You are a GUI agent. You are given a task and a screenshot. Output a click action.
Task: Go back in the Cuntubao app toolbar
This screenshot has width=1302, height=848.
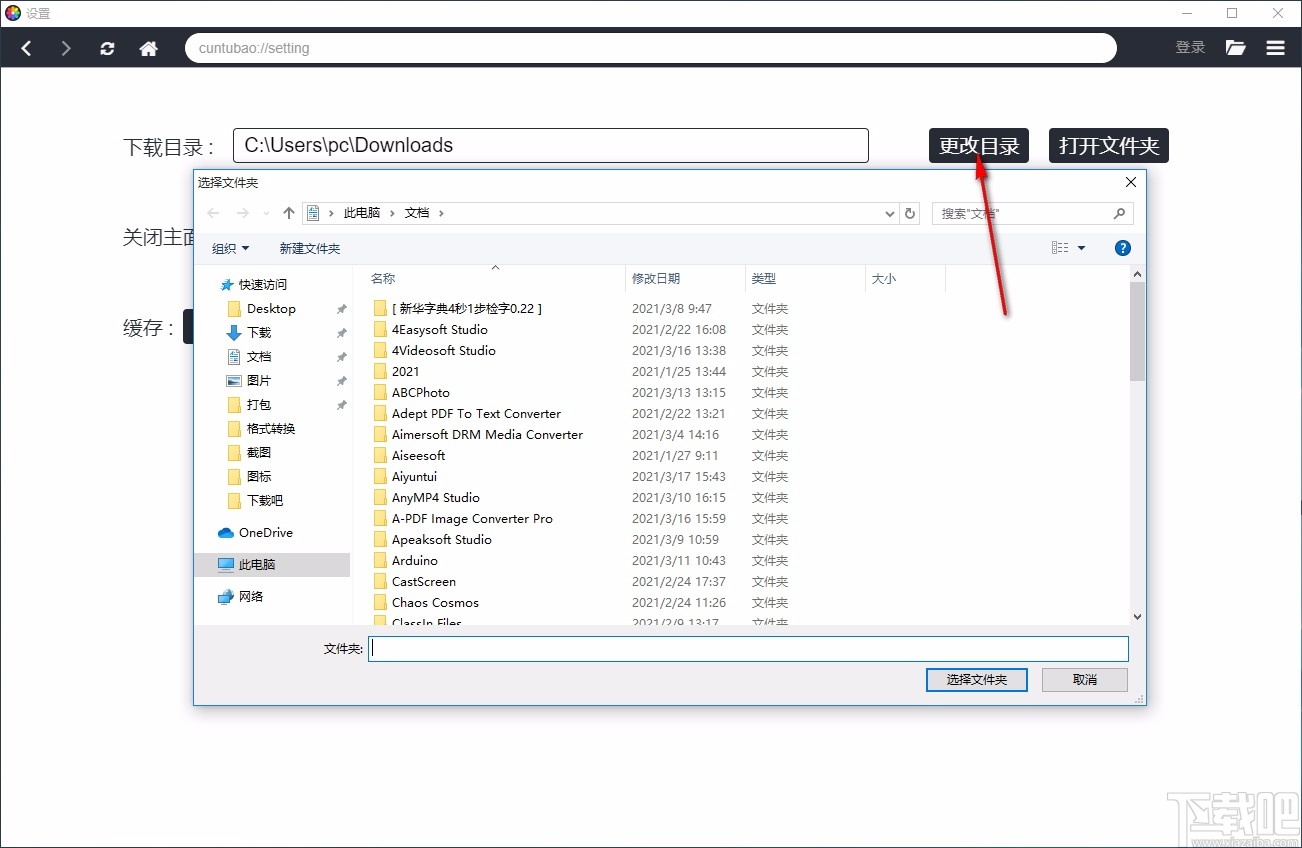tap(27, 48)
